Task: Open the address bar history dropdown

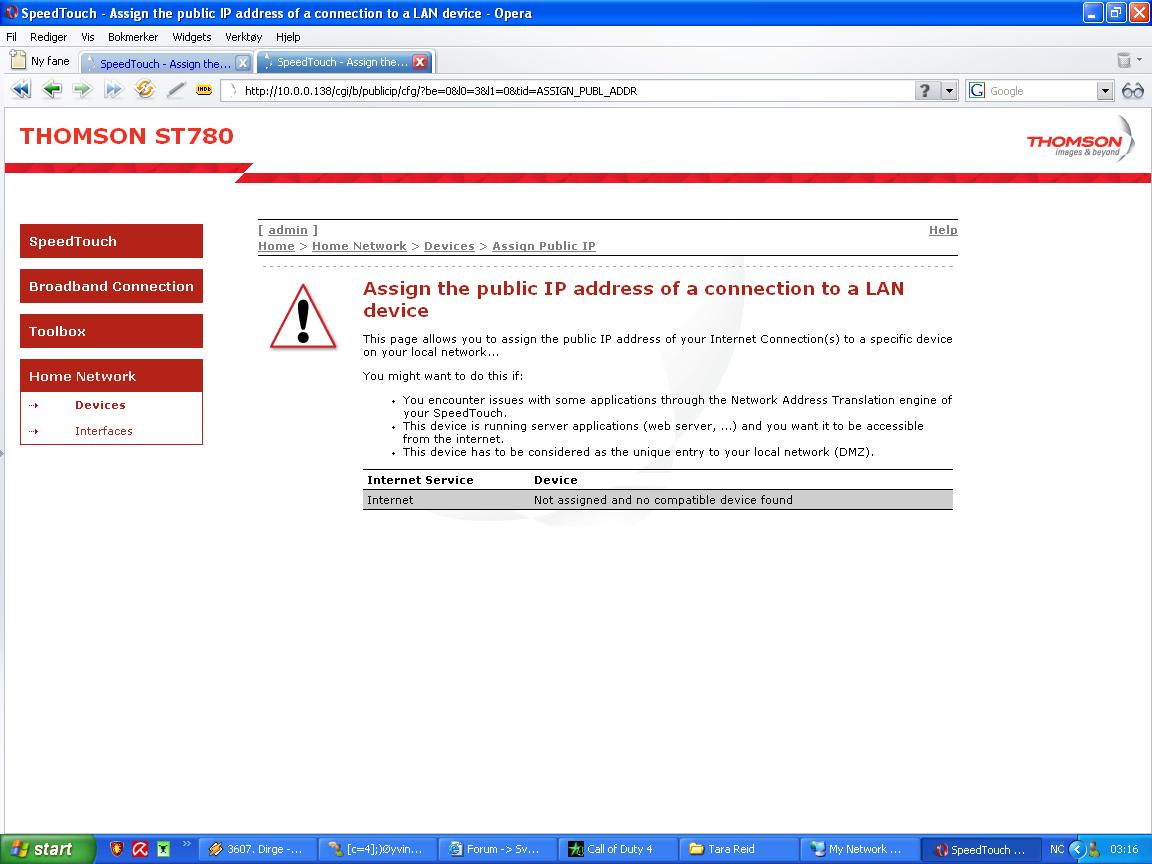Action: coord(948,90)
